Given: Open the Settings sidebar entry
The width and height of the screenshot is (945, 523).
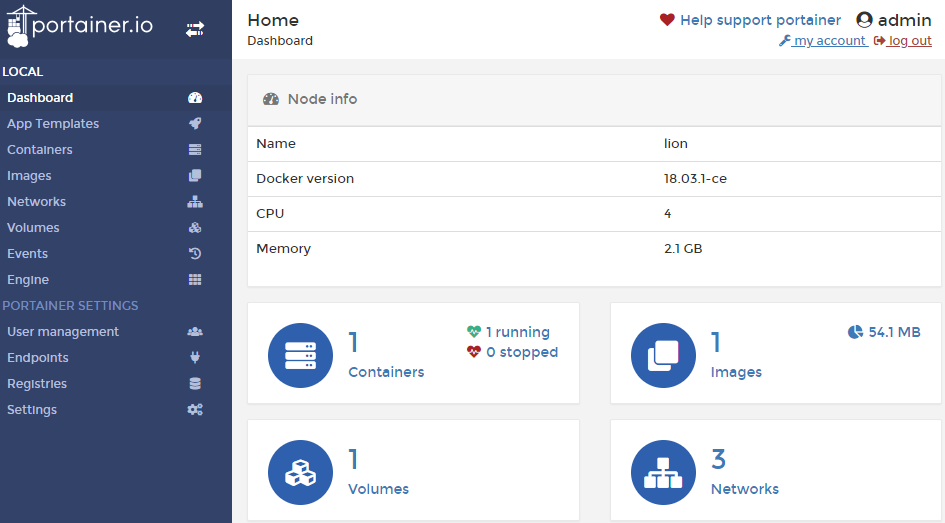Looking at the screenshot, I should click(32, 410).
